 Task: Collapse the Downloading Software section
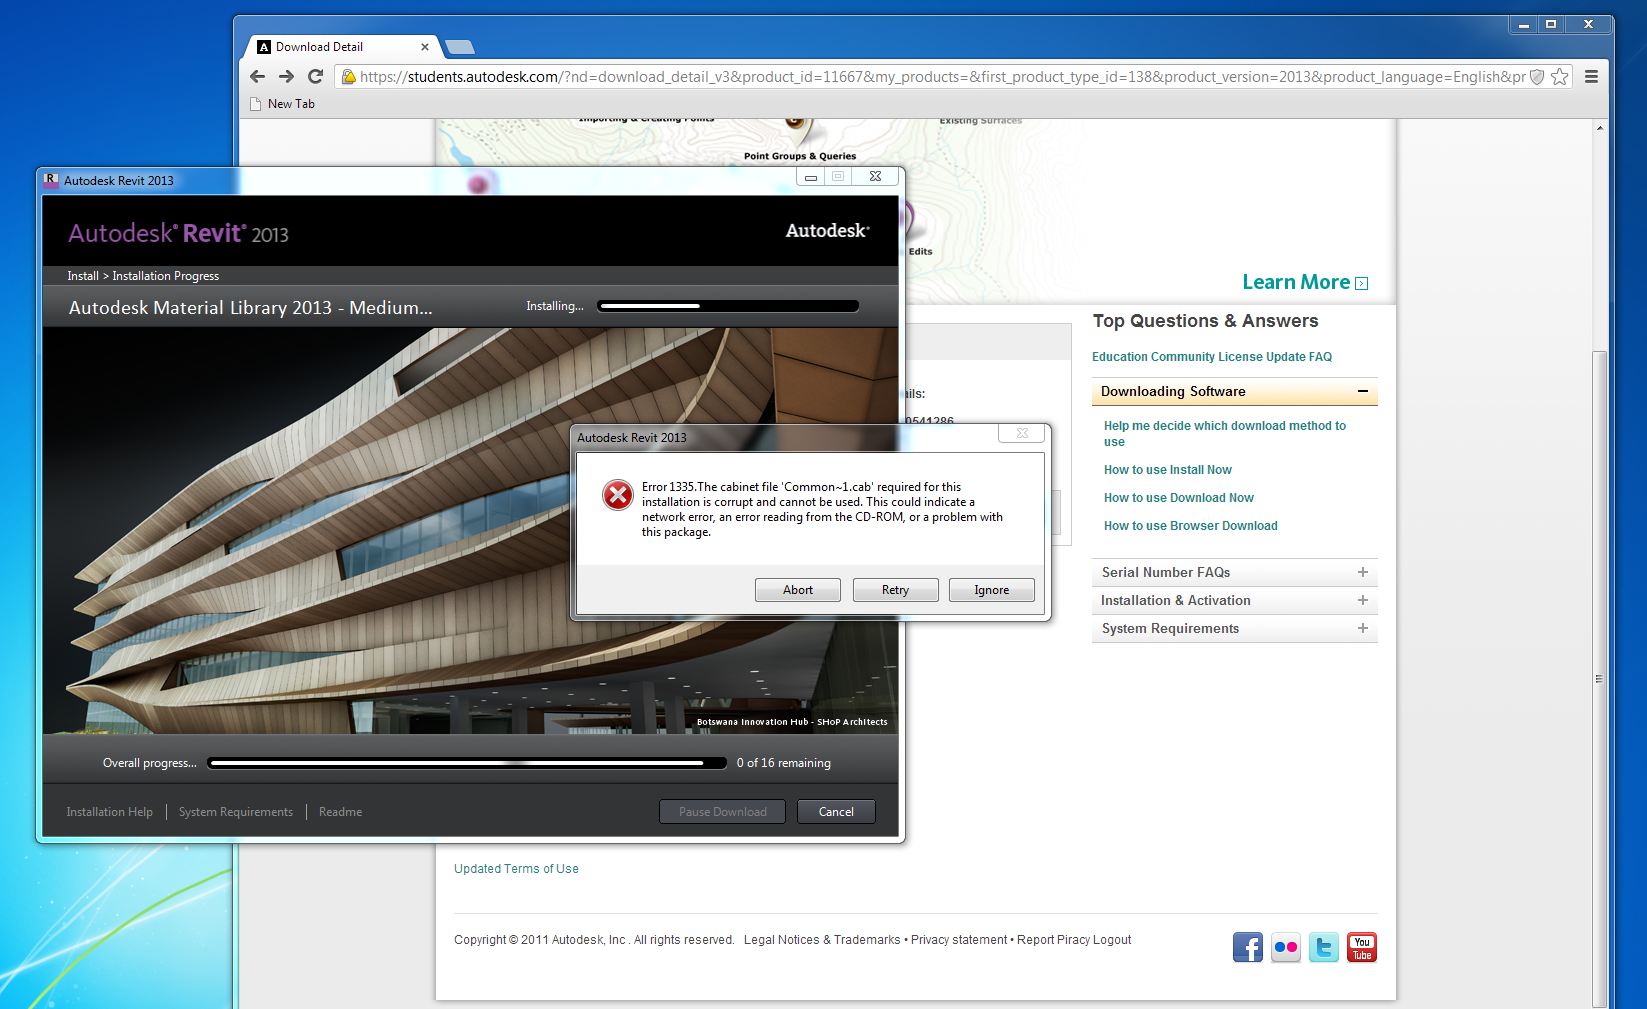pos(1362,391)
